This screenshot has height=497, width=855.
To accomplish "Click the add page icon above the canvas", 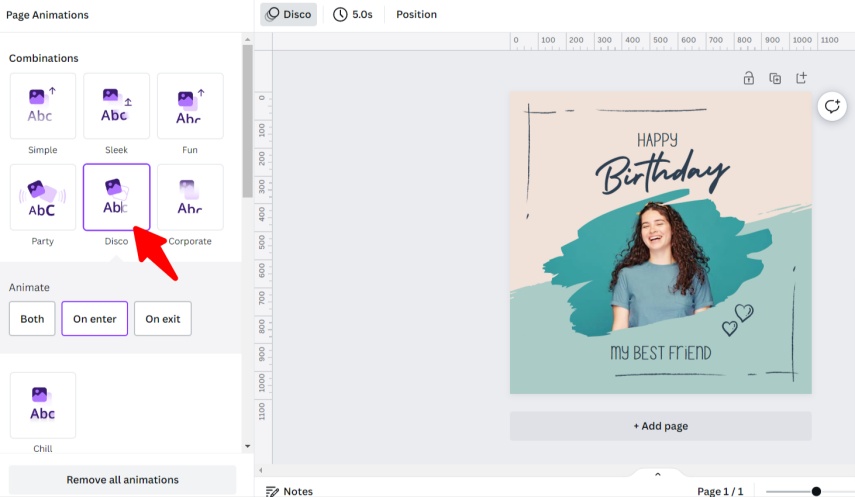I will click(x=801, y=78).
